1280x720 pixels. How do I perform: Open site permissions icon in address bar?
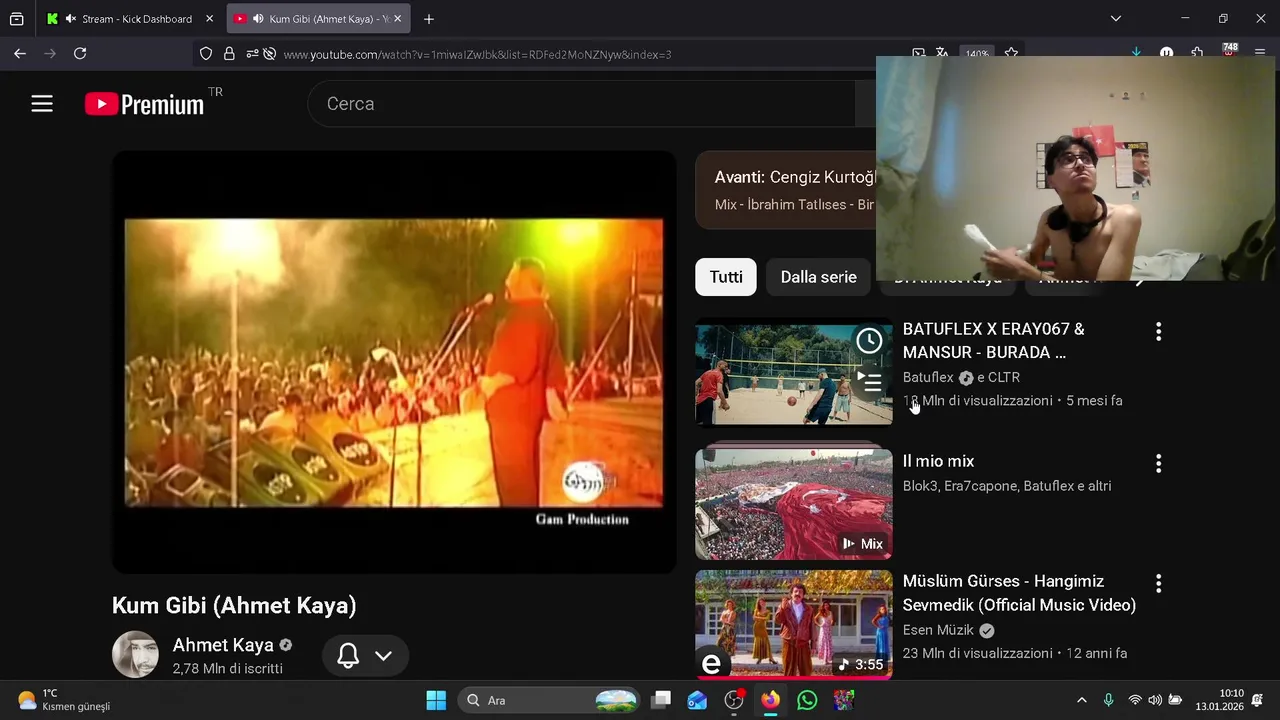[x=252, y=54]
